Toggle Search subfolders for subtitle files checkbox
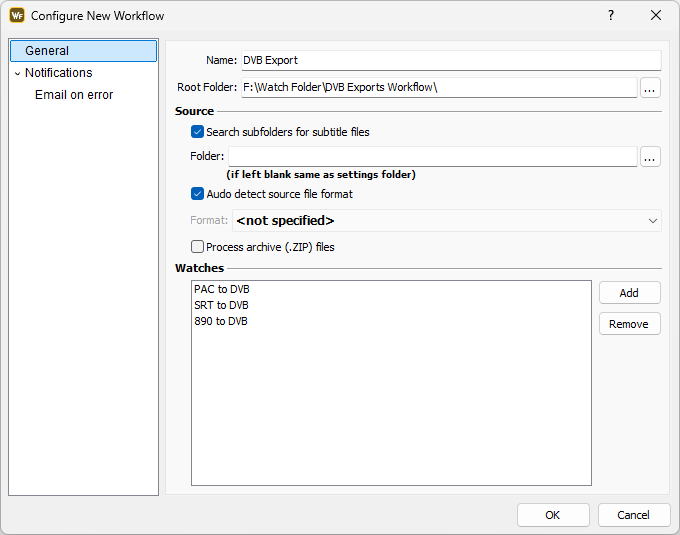This screenshot has width=680, height=535. click(x=197, y=132)
